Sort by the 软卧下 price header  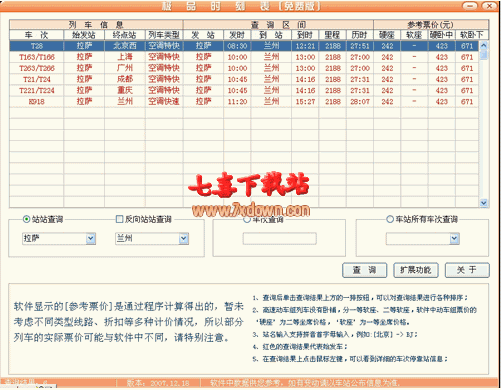[x=471, y=35]
